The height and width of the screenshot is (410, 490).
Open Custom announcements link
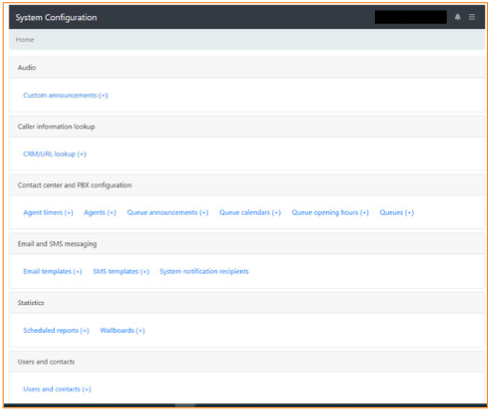[x=65, y=95]
